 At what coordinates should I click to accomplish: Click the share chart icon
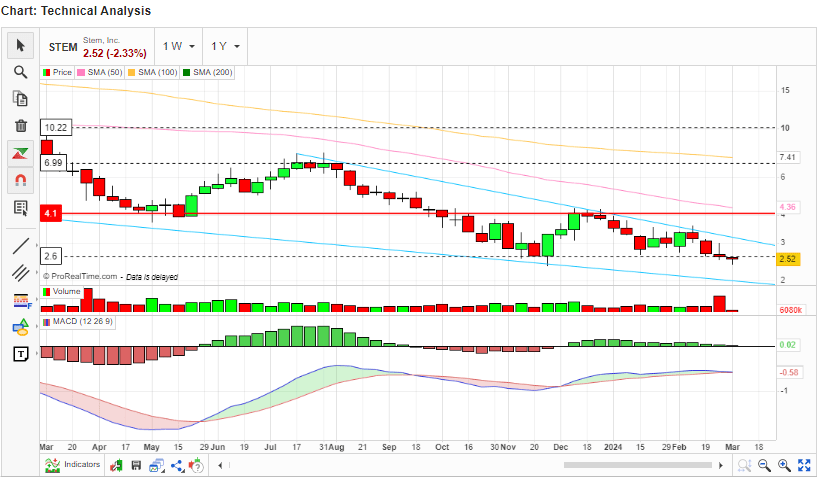[x=177, y=465]
